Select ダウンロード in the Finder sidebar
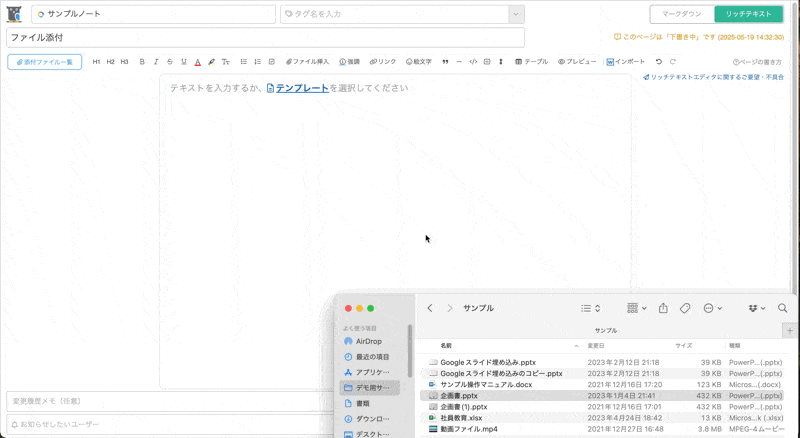 [368, 419]
